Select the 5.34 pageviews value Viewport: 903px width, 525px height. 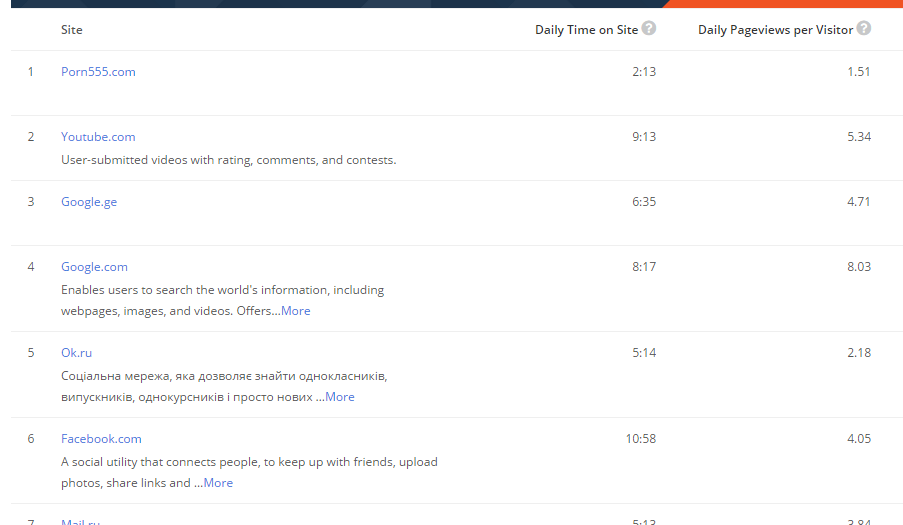click(859, 137)
